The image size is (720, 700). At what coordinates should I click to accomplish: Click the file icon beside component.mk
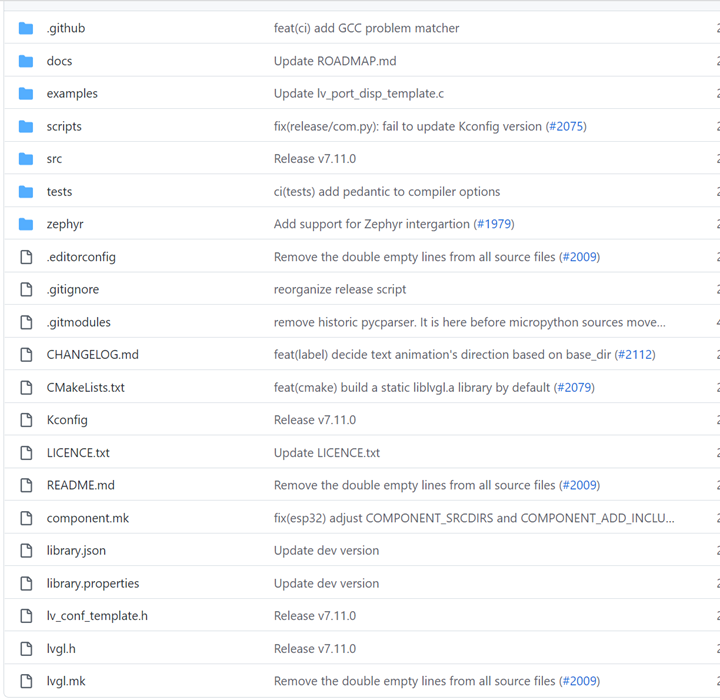26,518
